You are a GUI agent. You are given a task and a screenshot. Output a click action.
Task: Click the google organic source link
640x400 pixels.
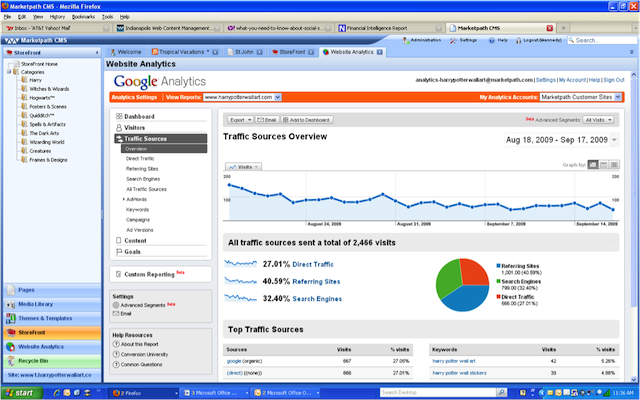tap(234, 361)
